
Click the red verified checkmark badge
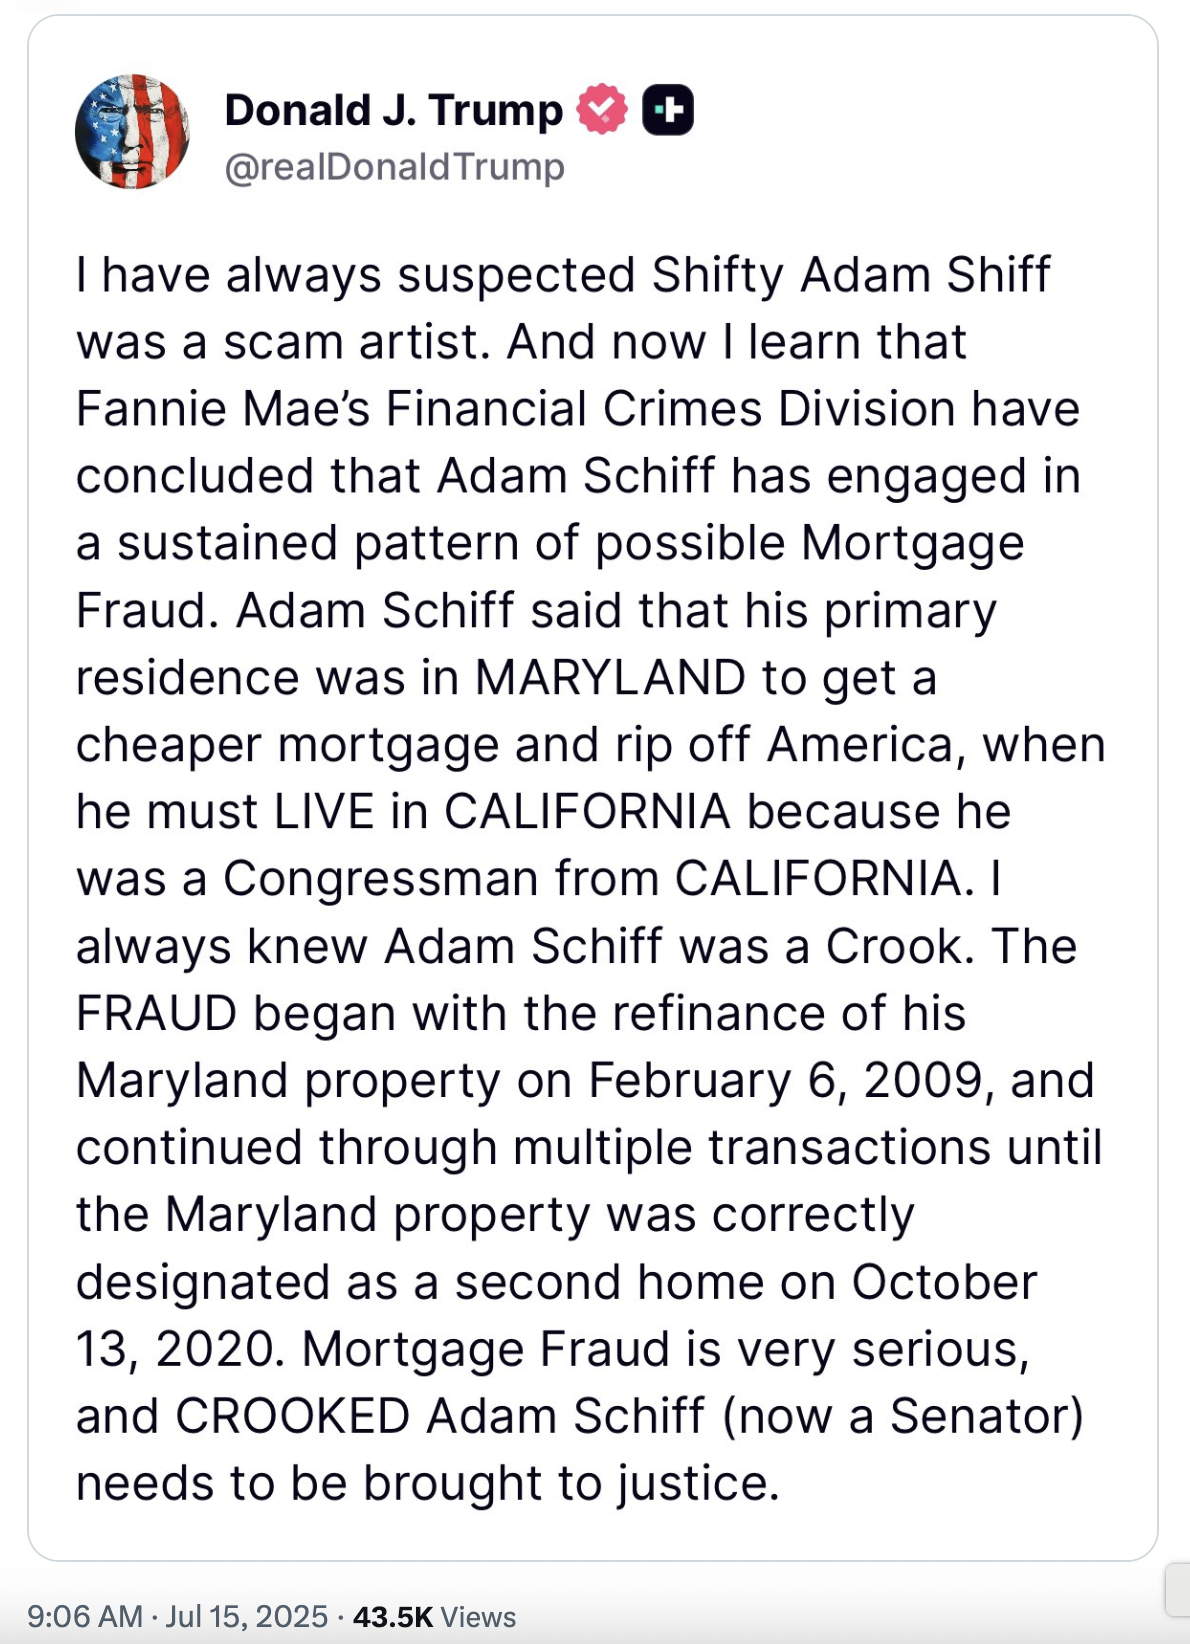point(602,110)
